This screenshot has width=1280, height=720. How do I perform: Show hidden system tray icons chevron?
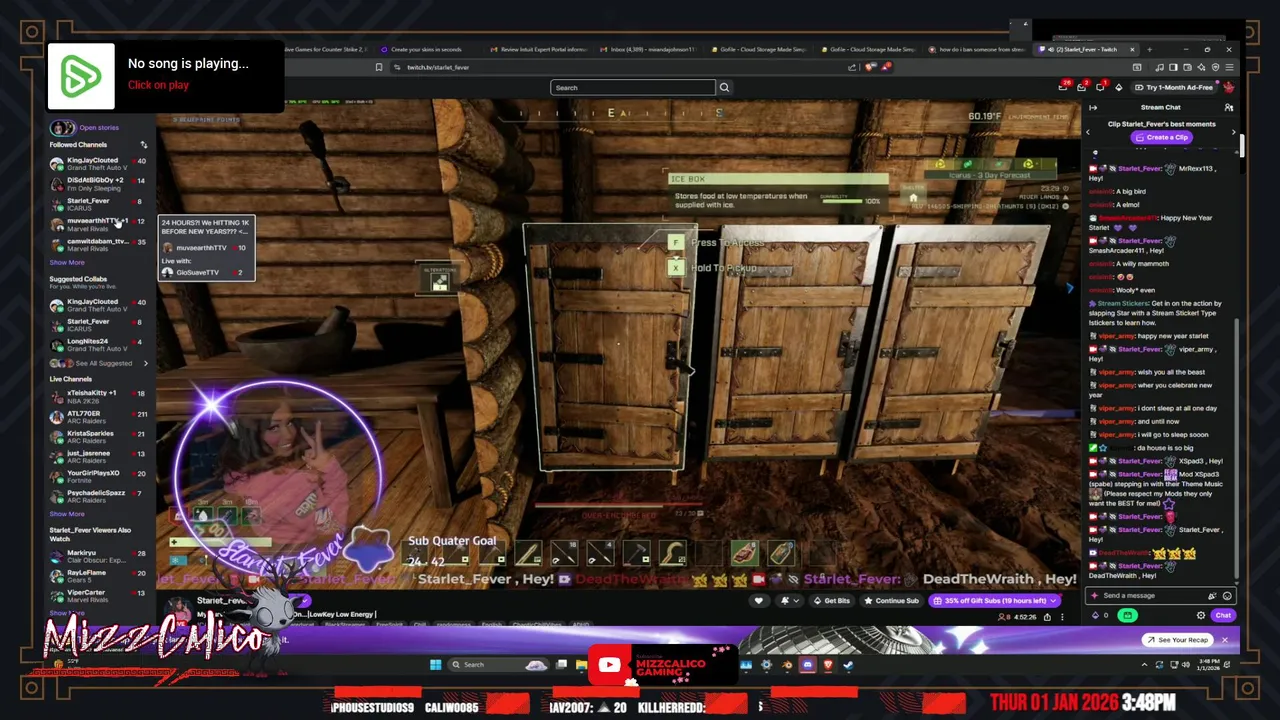pos(1144,665)
